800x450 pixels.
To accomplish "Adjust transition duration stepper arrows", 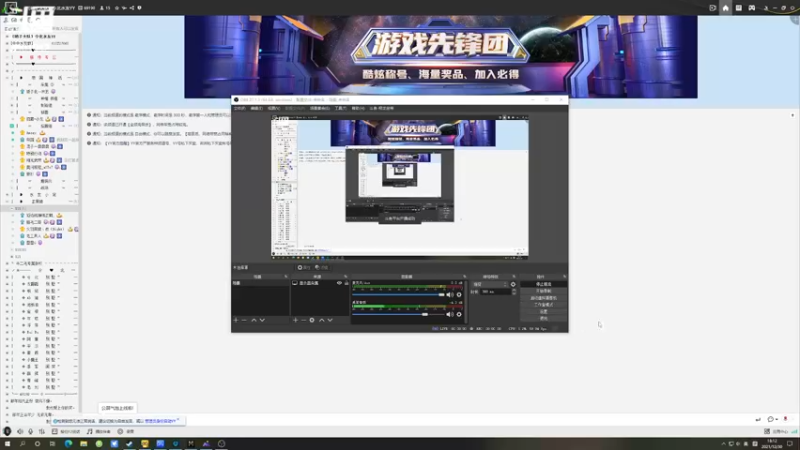I will pos(514,291).
